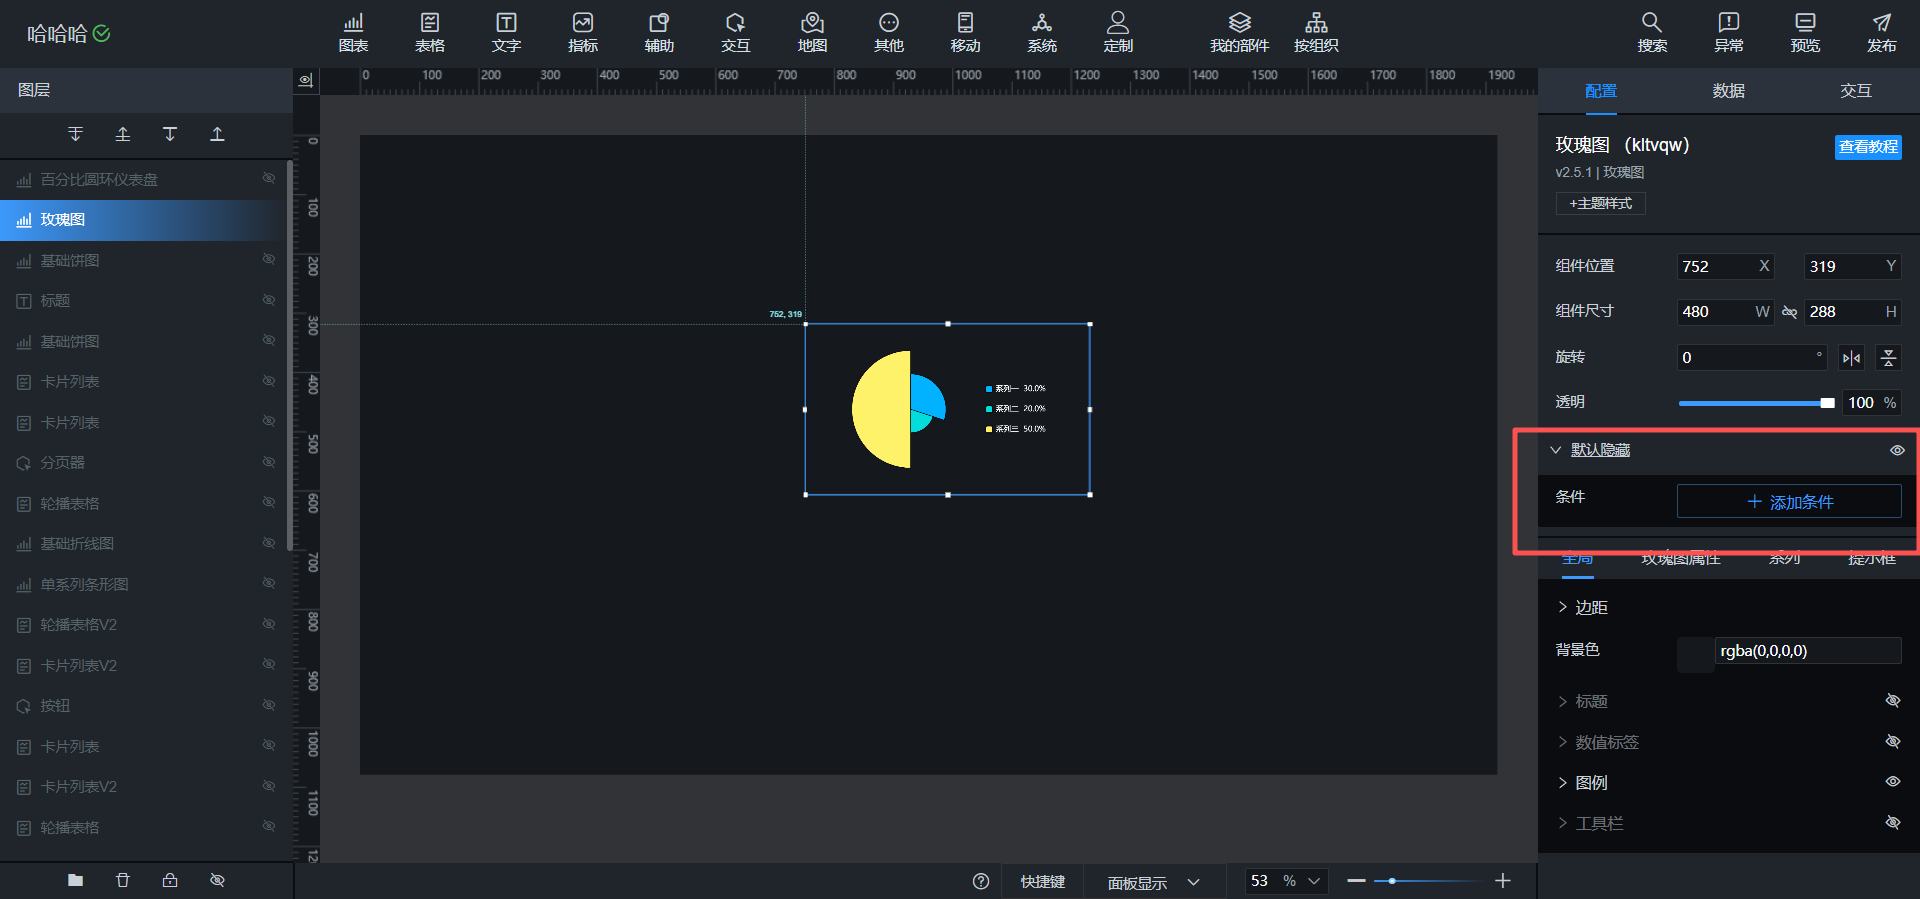Open the 表格 table components menu

[x=430, y=33]
